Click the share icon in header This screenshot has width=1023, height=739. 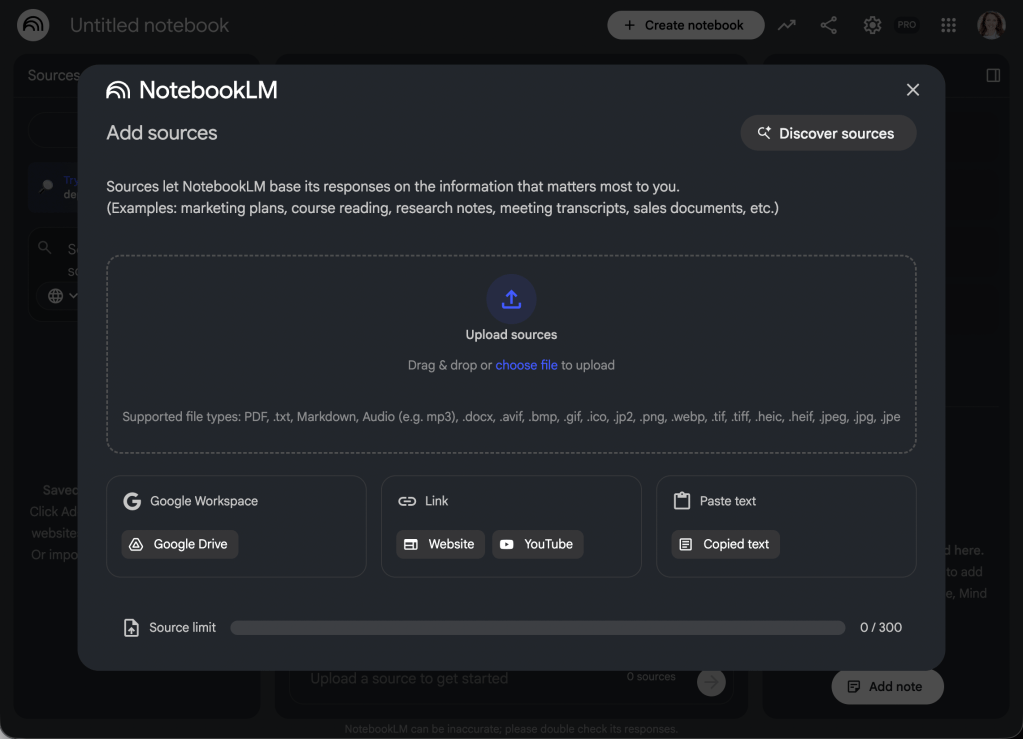tap(829, 25)
